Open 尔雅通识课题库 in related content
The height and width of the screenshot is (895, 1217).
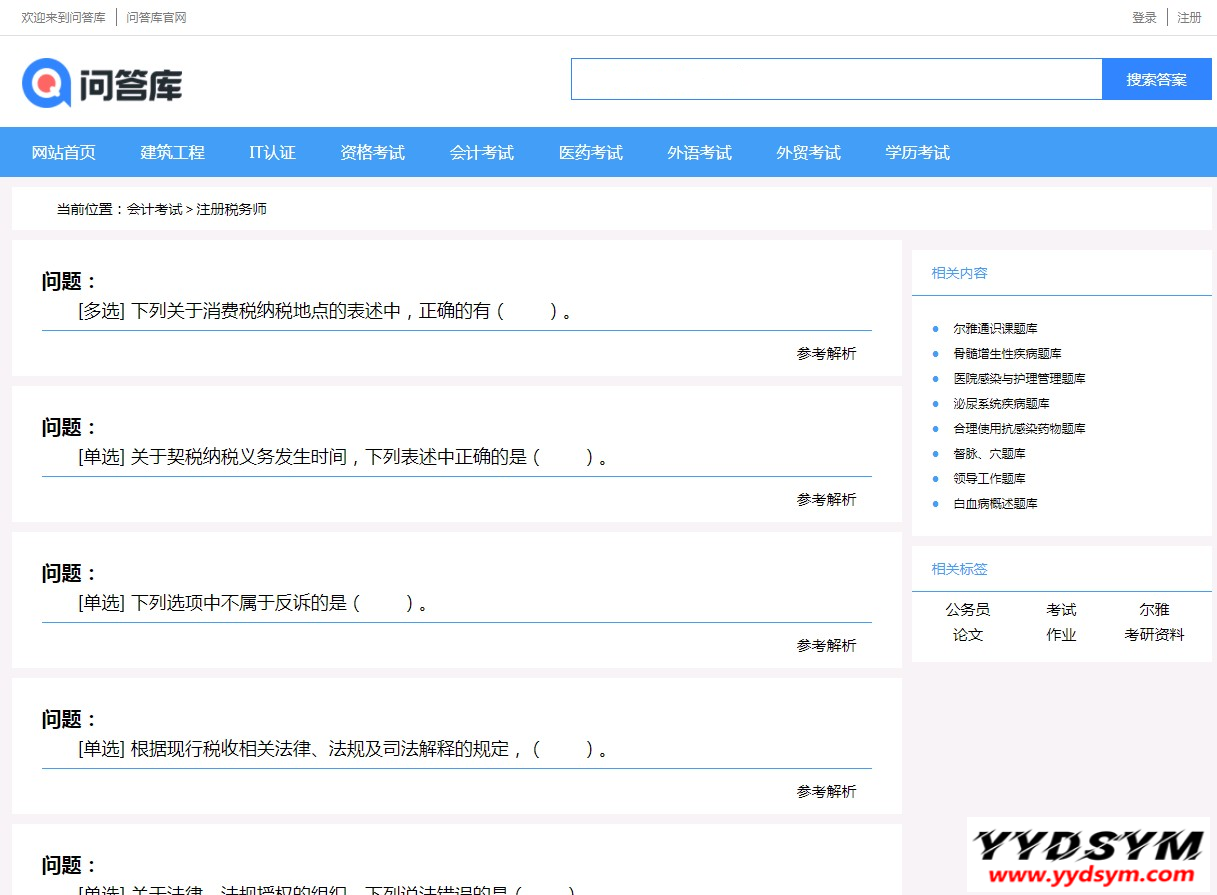(995, 329)
